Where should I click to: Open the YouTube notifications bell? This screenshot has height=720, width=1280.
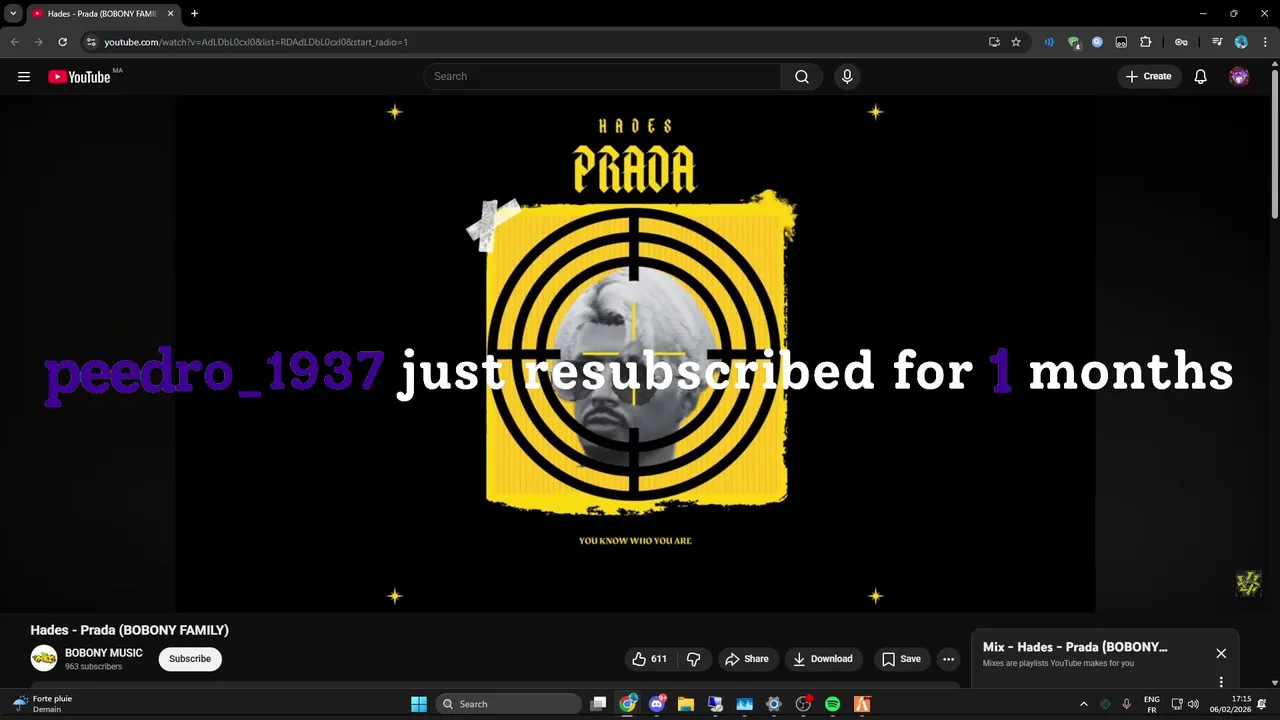coord(1201,77)
